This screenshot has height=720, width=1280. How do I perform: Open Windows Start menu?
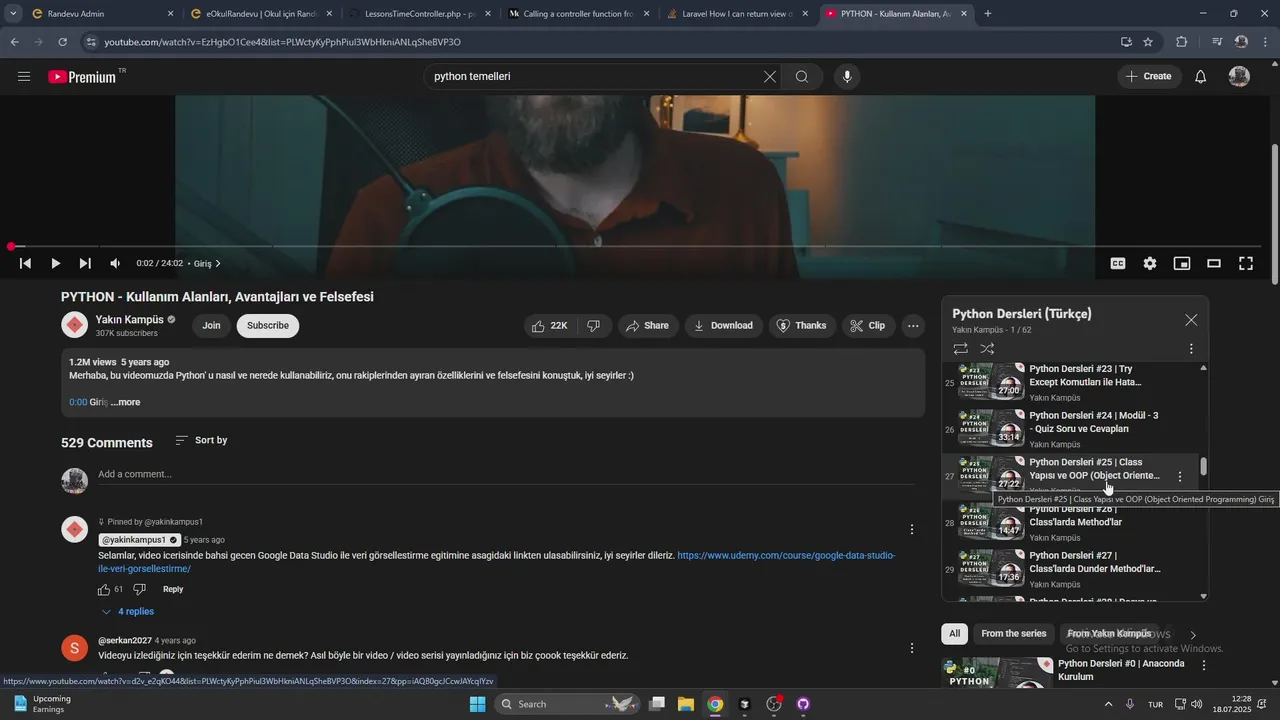pos(477,704)
